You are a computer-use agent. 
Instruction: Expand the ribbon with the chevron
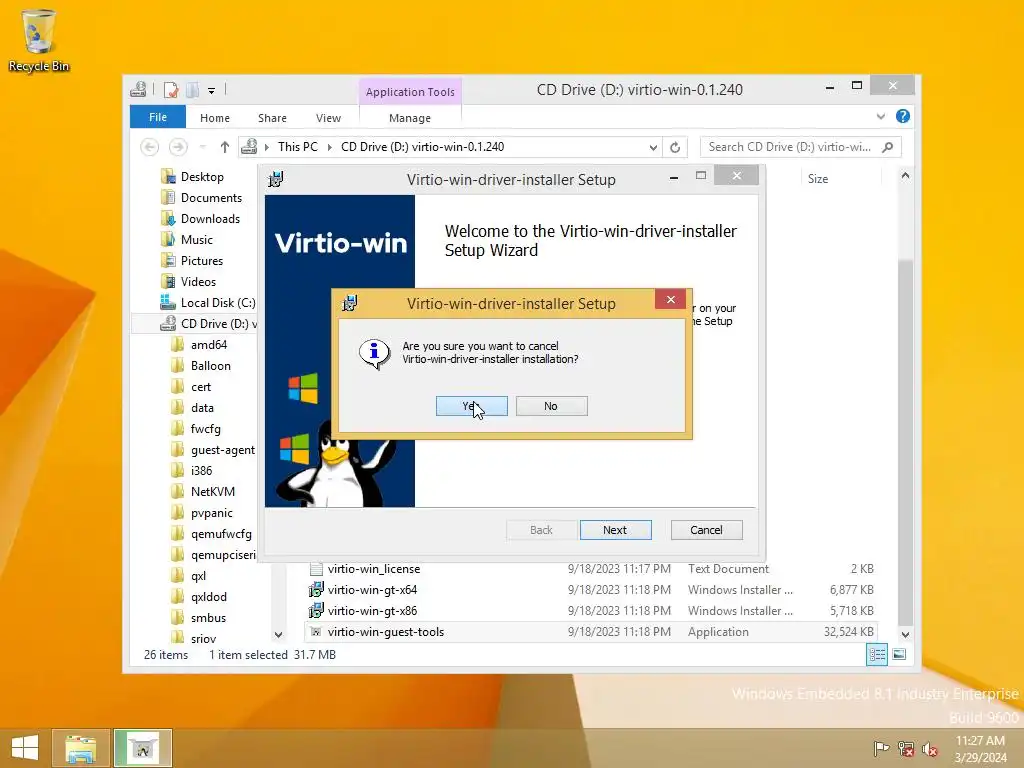(x=880, y=117)
